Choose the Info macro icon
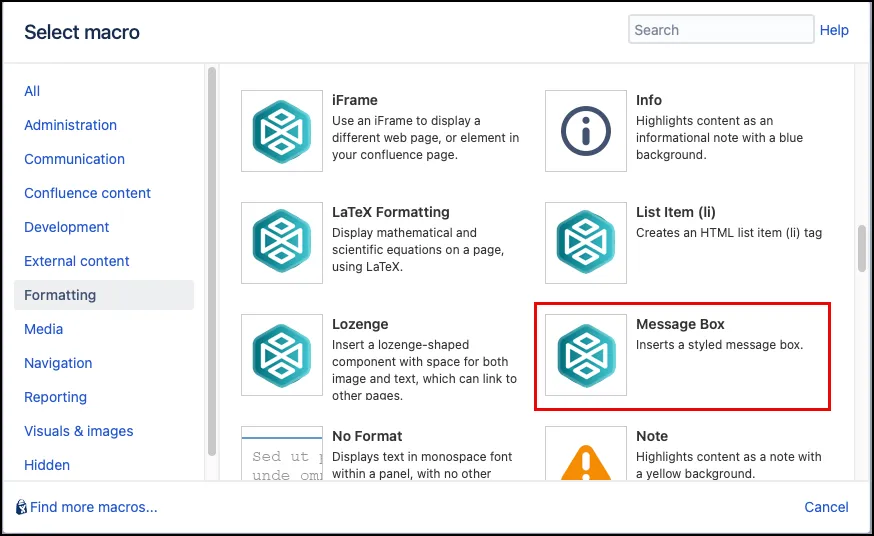The image size is (874, 536). pyautogui.click(x=586, y=131)
